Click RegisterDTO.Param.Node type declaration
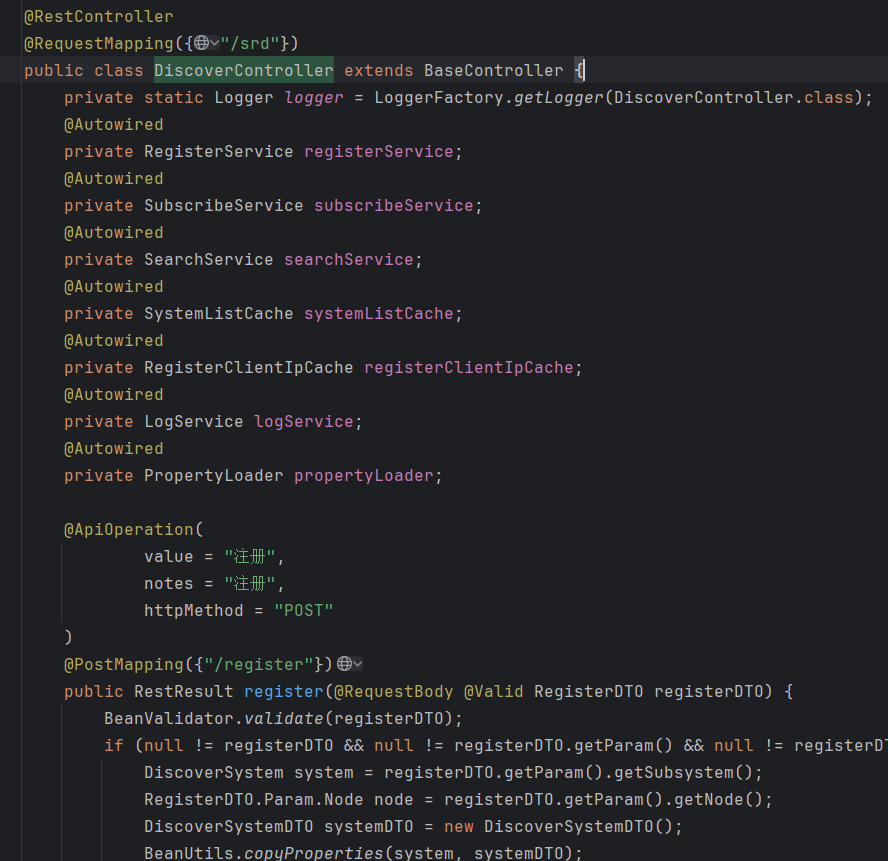This screenshot has height=861, width=888. point(254,799)
